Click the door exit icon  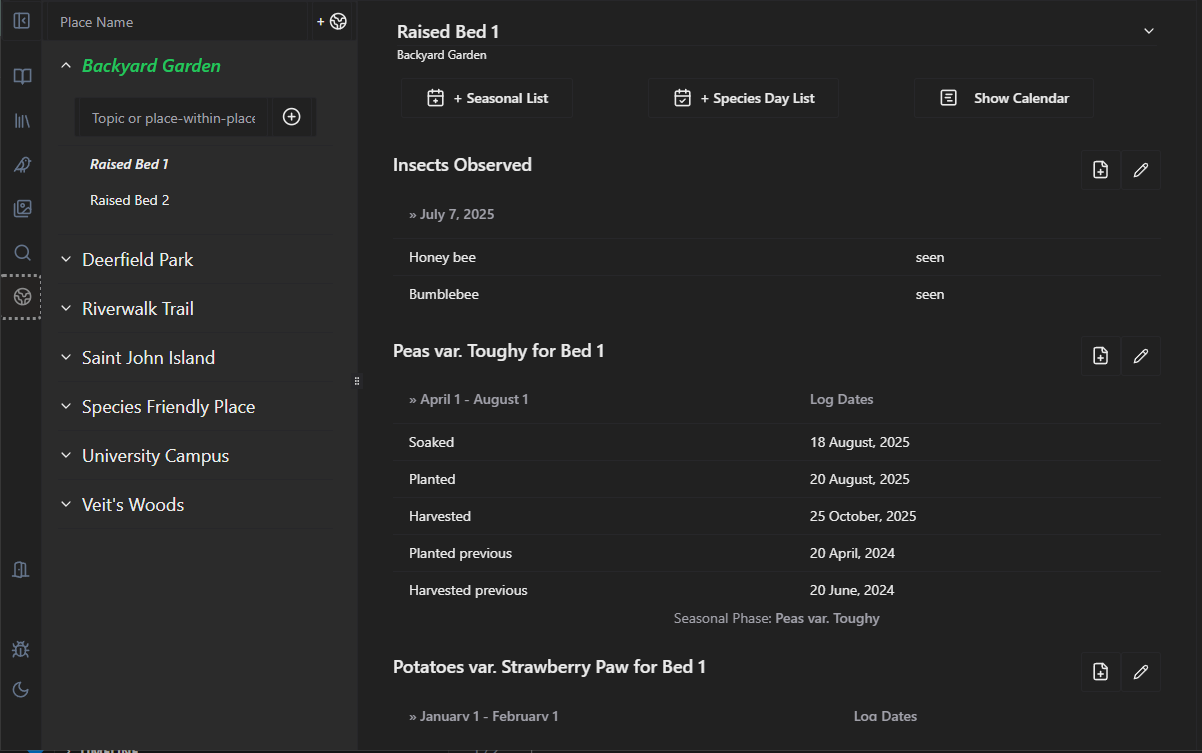tap(21, 569)
